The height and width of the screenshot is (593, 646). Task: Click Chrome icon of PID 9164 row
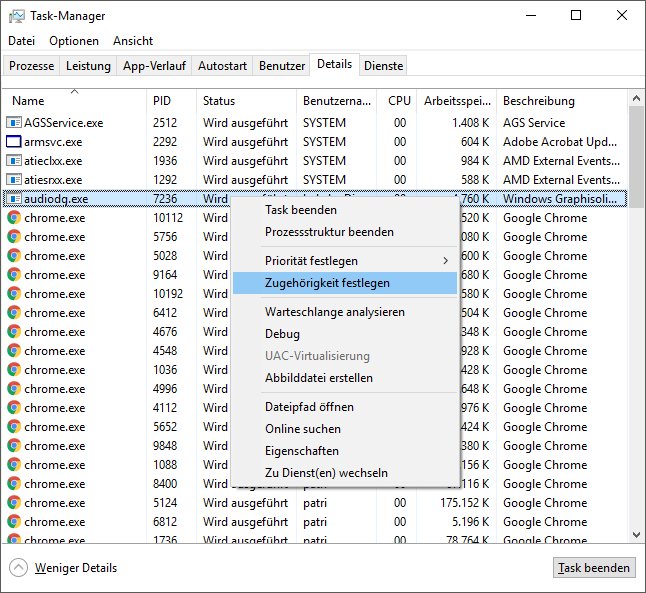tap(14, 274)
